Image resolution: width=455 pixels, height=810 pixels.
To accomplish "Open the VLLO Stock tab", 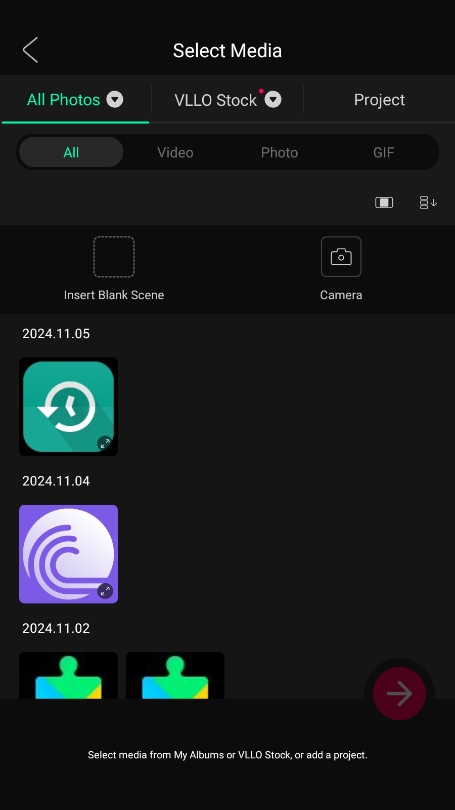I will (x=216, y=100).
